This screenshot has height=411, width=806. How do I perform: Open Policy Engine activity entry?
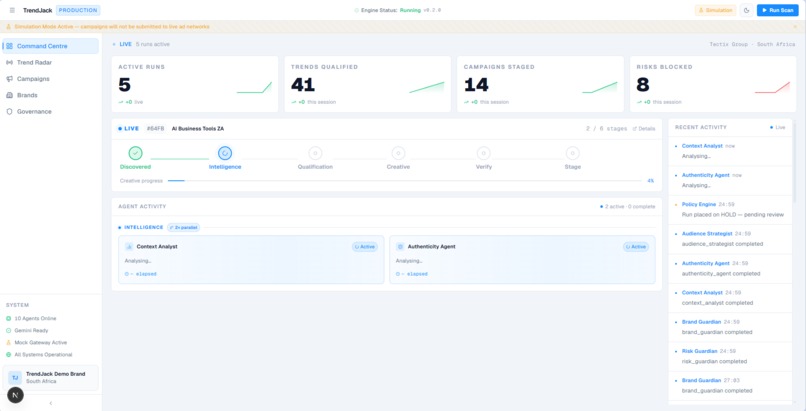730,210
